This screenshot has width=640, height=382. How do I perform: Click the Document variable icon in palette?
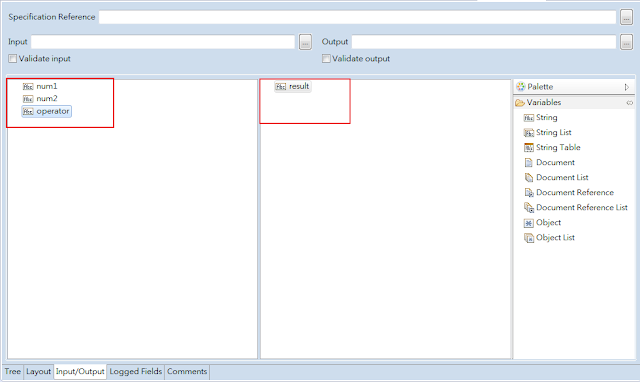[529, 163]
